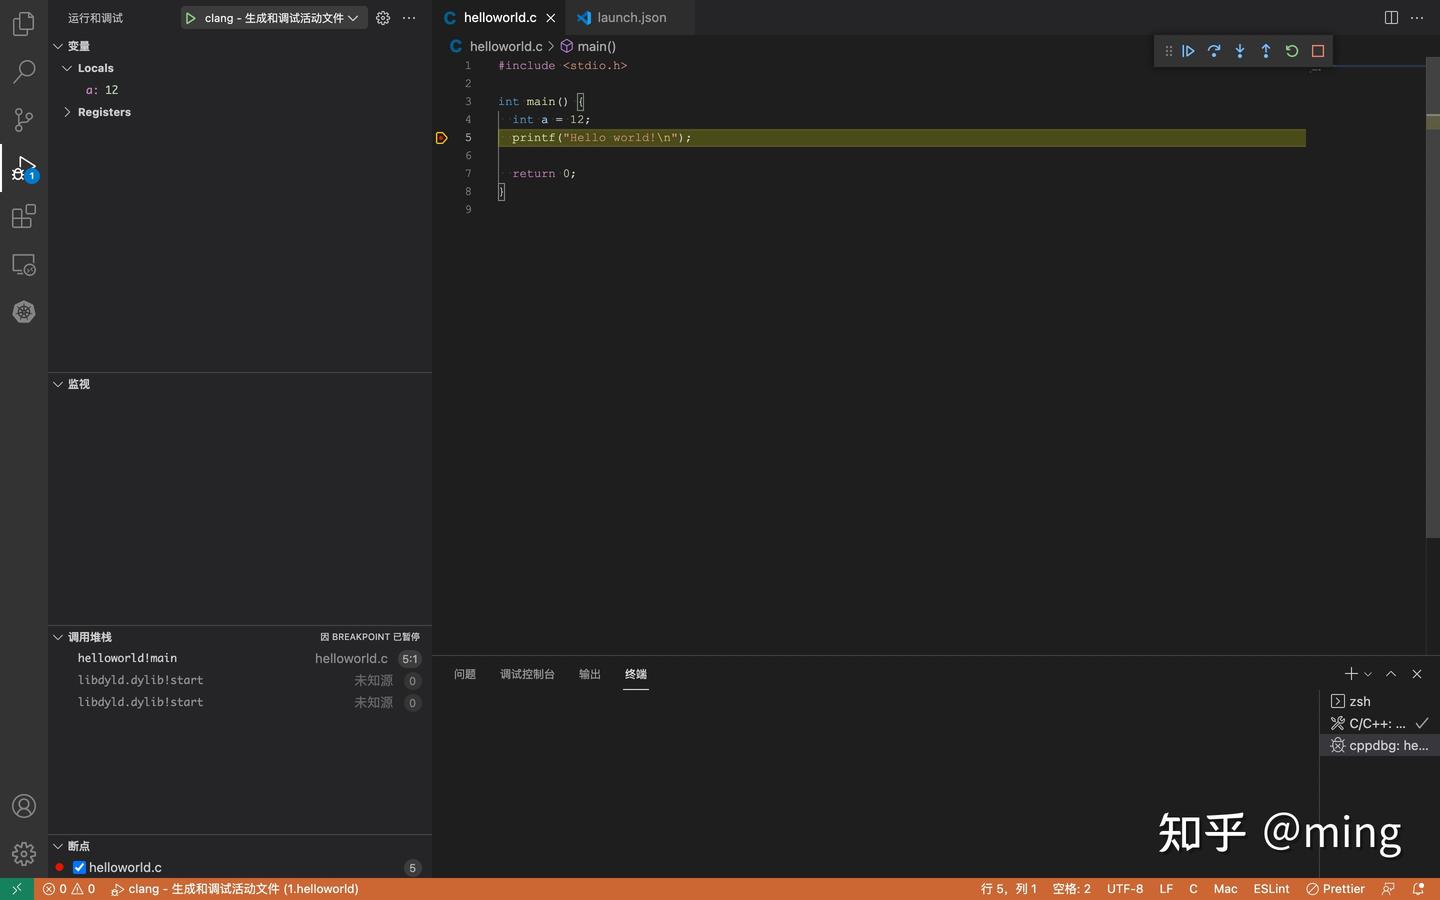
Task: Select the helloworld!main stack frame
Action: (240, 659)
